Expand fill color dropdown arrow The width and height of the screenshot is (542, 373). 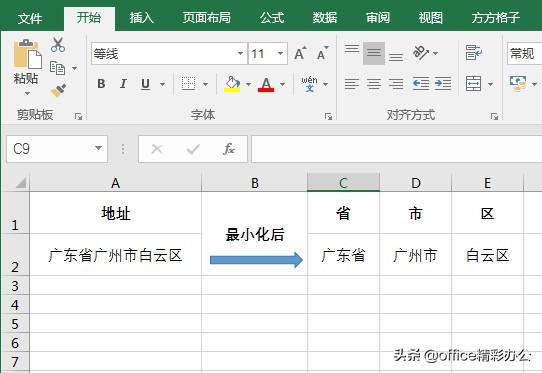[248, 84]
